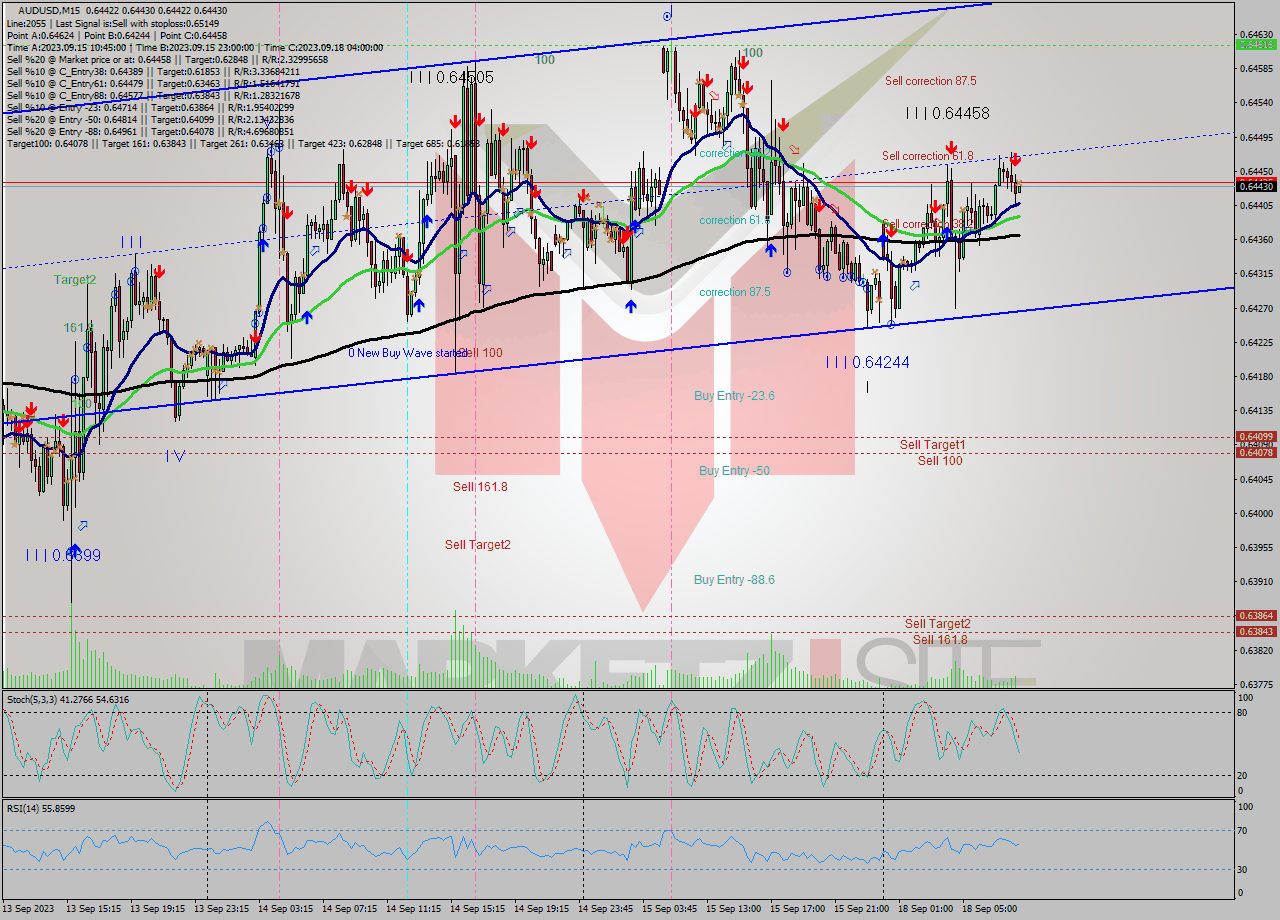Click the '13 Sep 23:15' time axis label
Image resolution: width=1280 pixels, height=920 pixels.
point(221,909)
